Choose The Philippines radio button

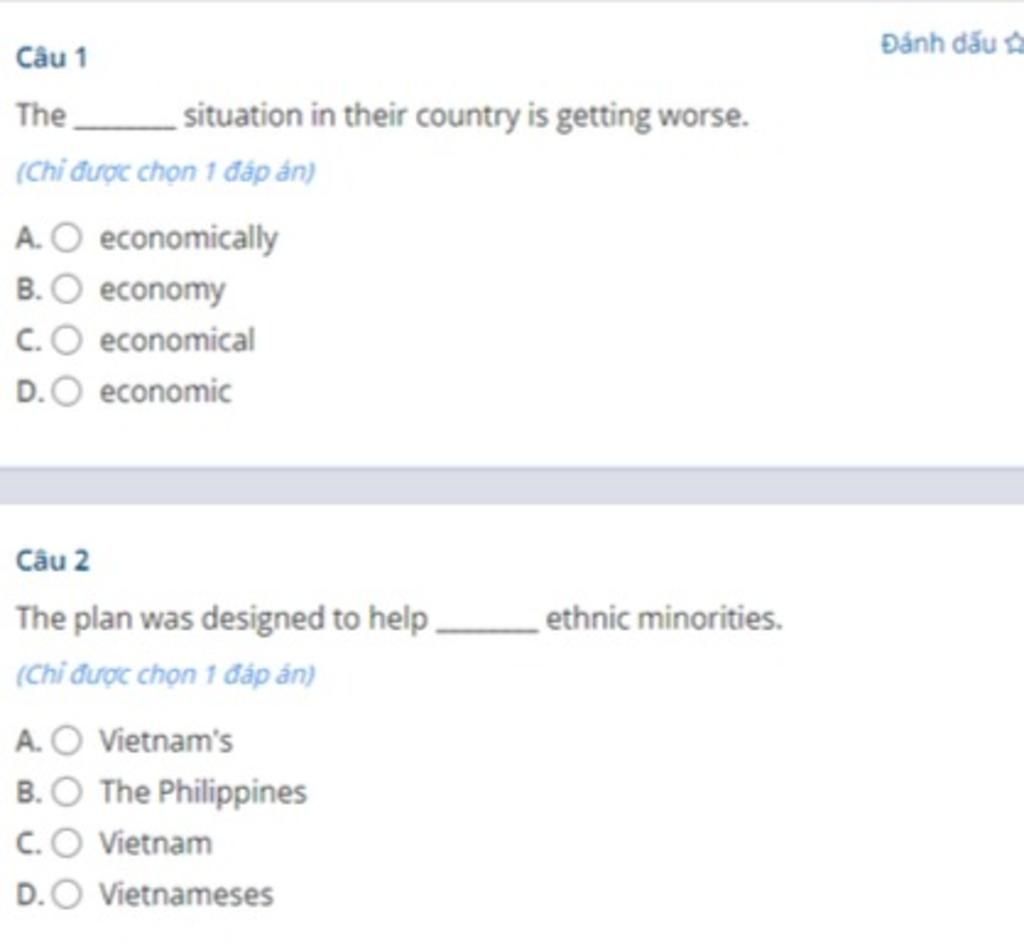(67, 792)
